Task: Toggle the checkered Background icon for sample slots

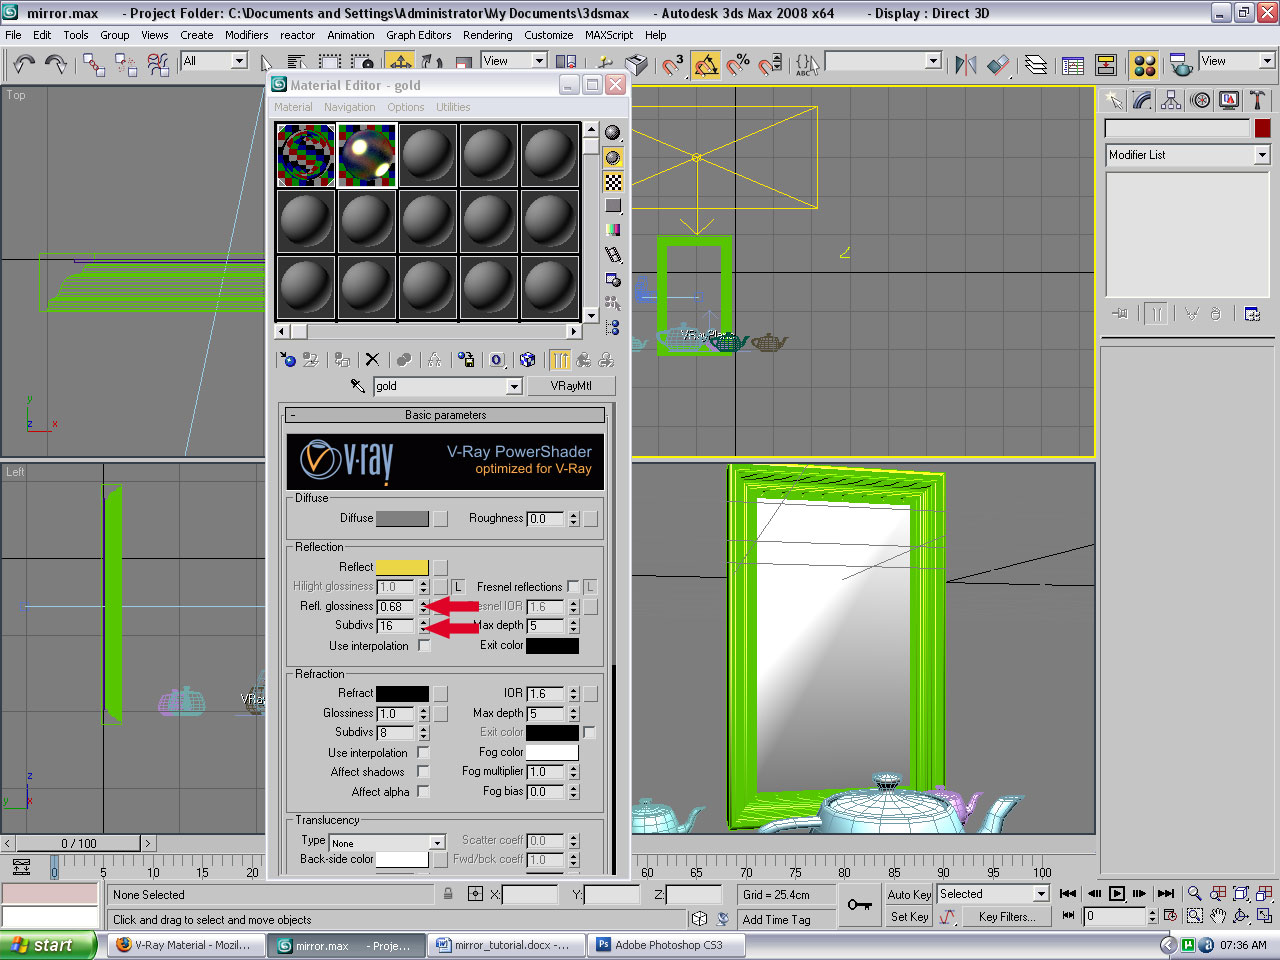Action: (x=613, y=182)
